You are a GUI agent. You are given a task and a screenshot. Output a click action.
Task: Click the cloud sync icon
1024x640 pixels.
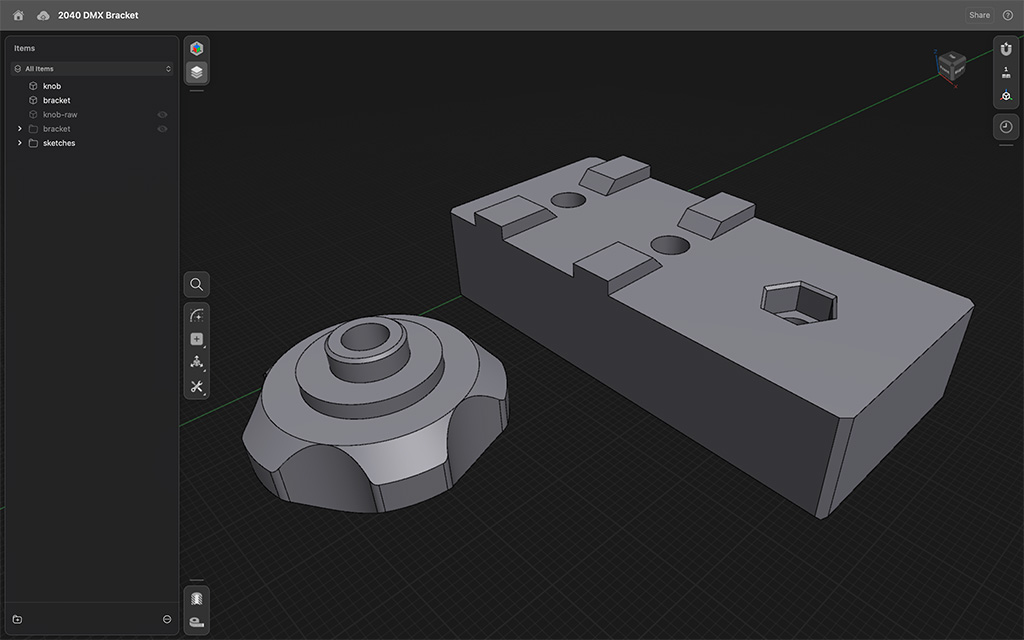click(43, 15)
